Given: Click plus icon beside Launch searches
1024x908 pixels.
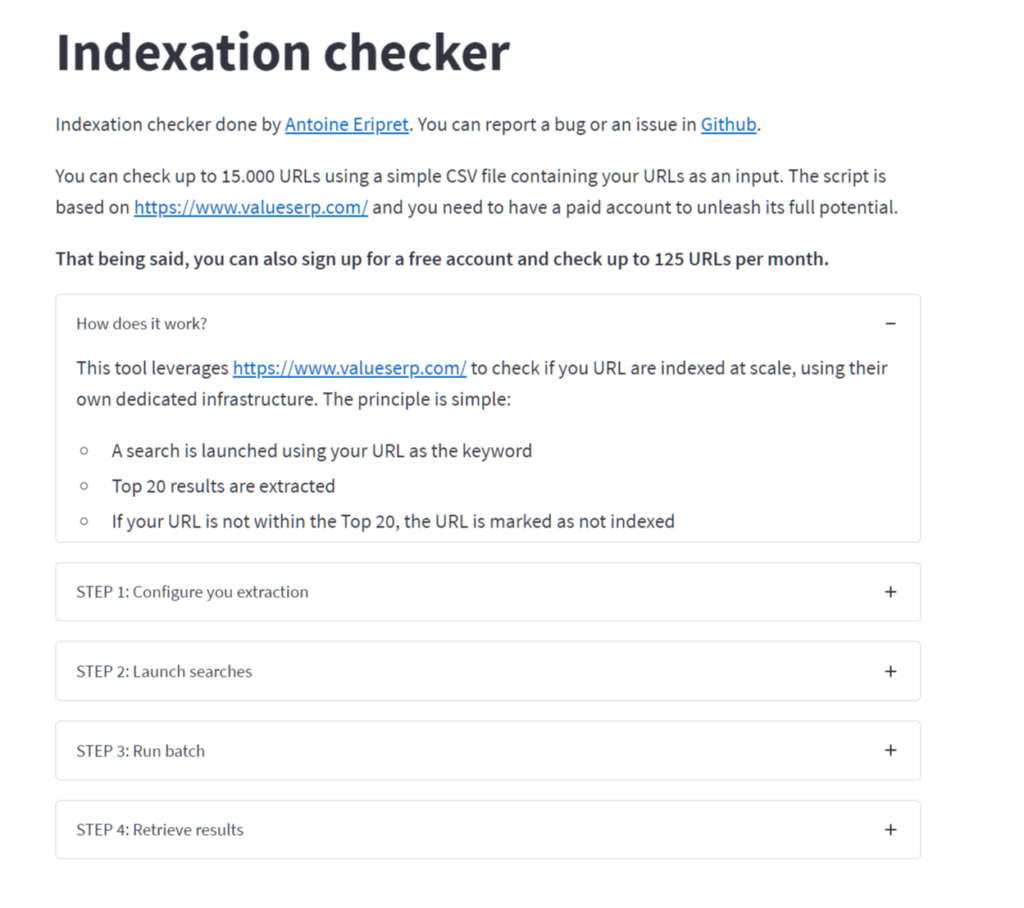Looking at the screenshot, I should tap(890, 672).
